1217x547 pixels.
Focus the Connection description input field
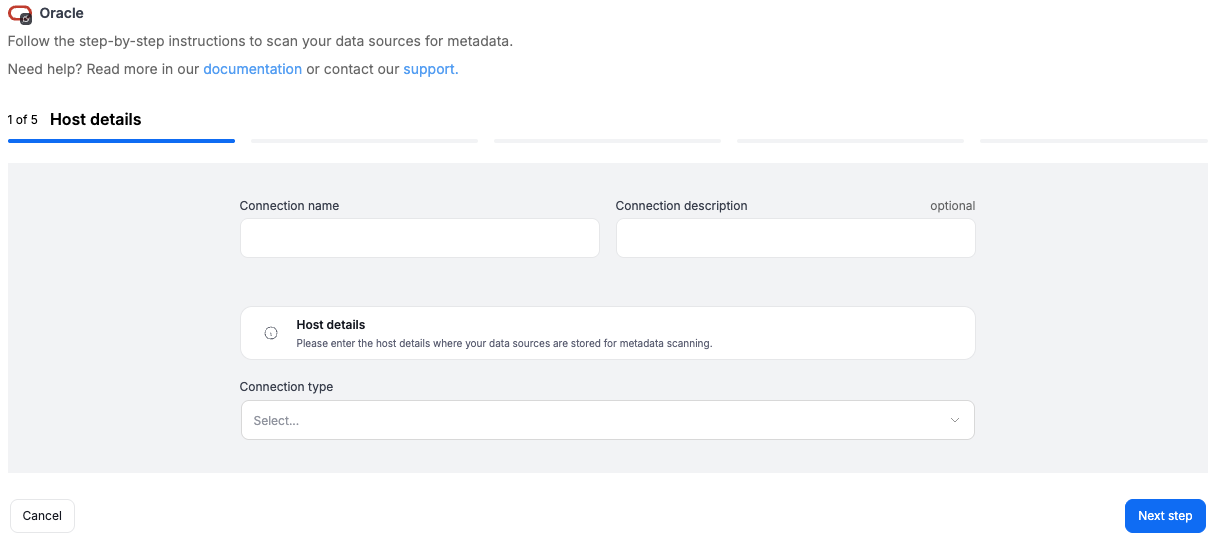[x=795, y=238]
